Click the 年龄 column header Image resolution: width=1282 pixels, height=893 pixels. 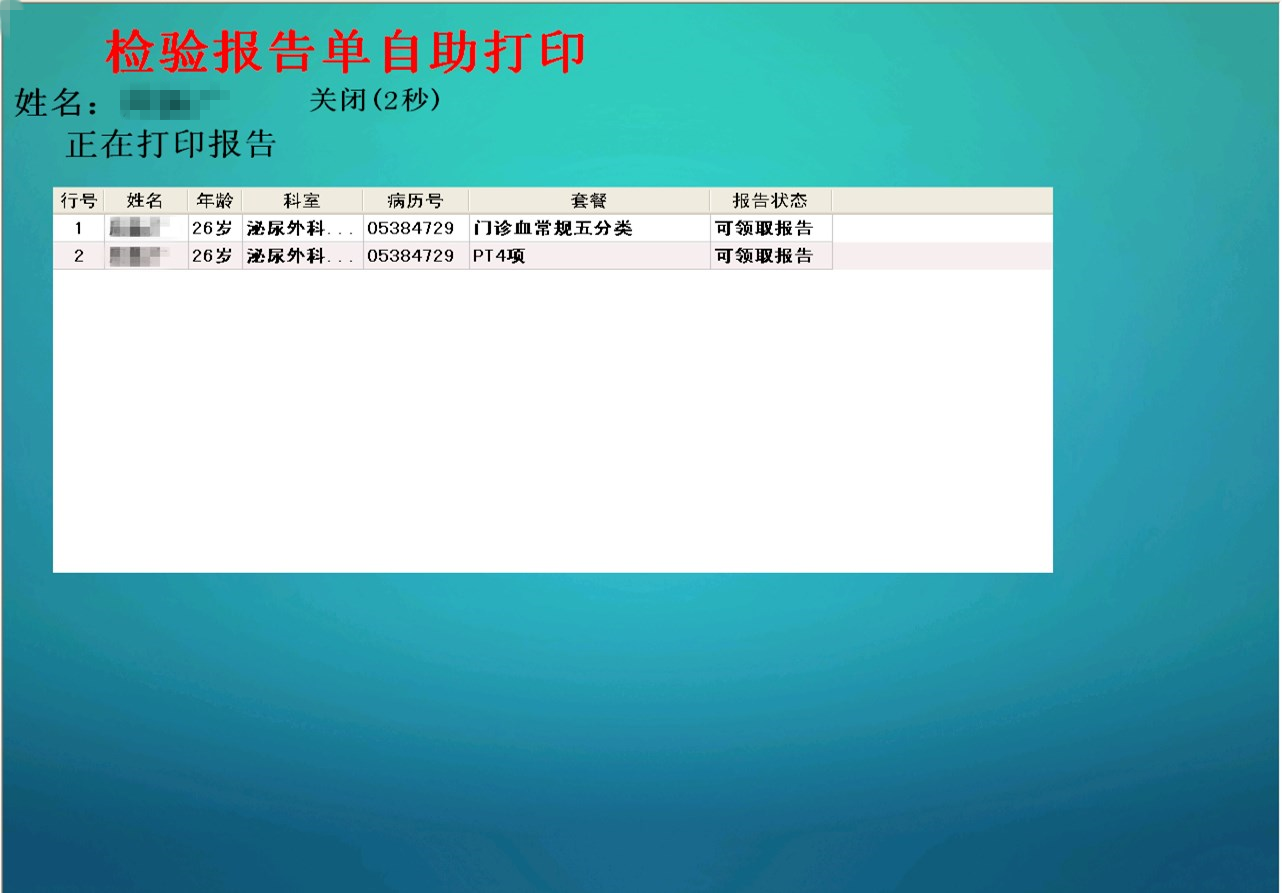(214, 200)
